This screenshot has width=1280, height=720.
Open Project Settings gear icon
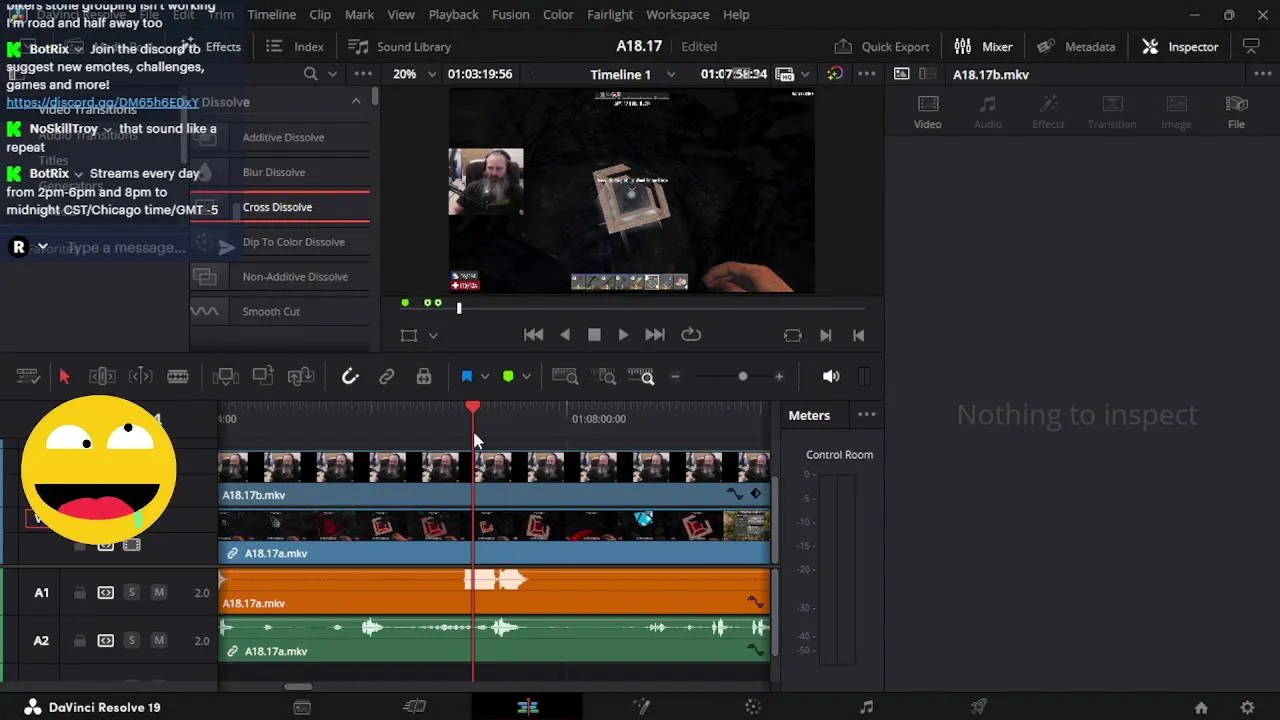tap(1247, 707)
